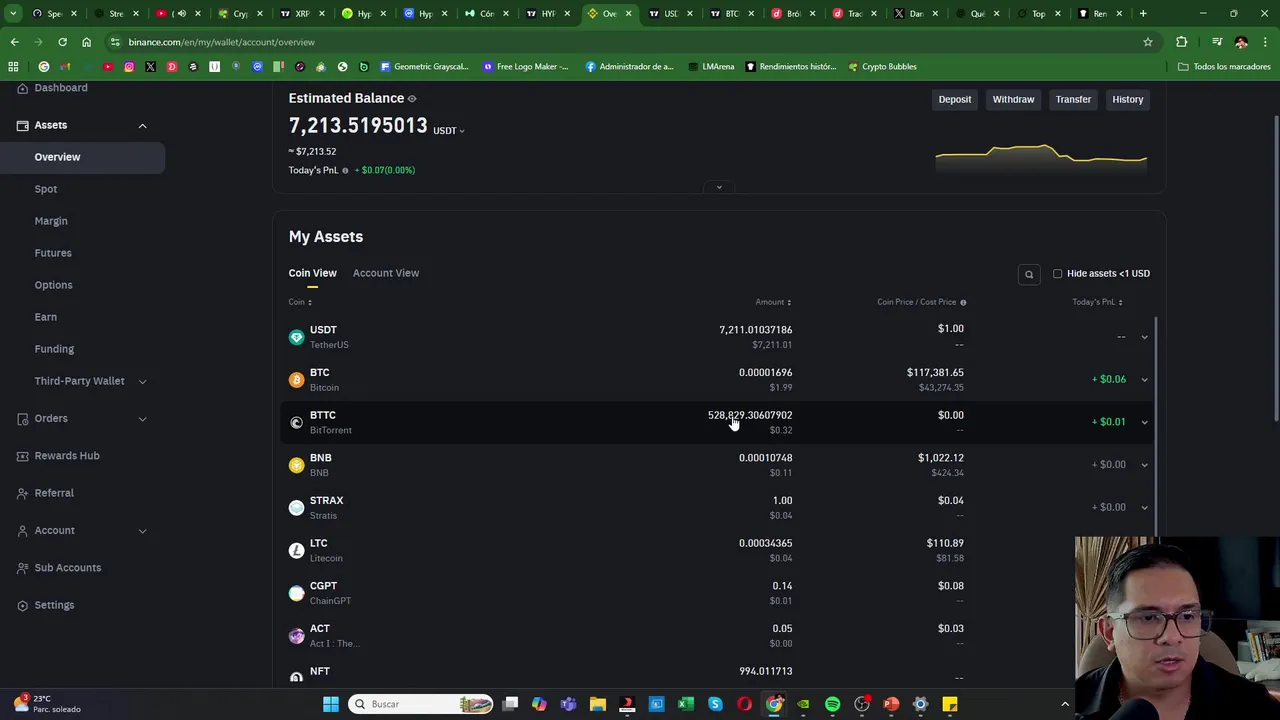This screenshot has height=720, width=1280.
Task: Open Sub Accounts in the sidebar
Action: point(67,568)
